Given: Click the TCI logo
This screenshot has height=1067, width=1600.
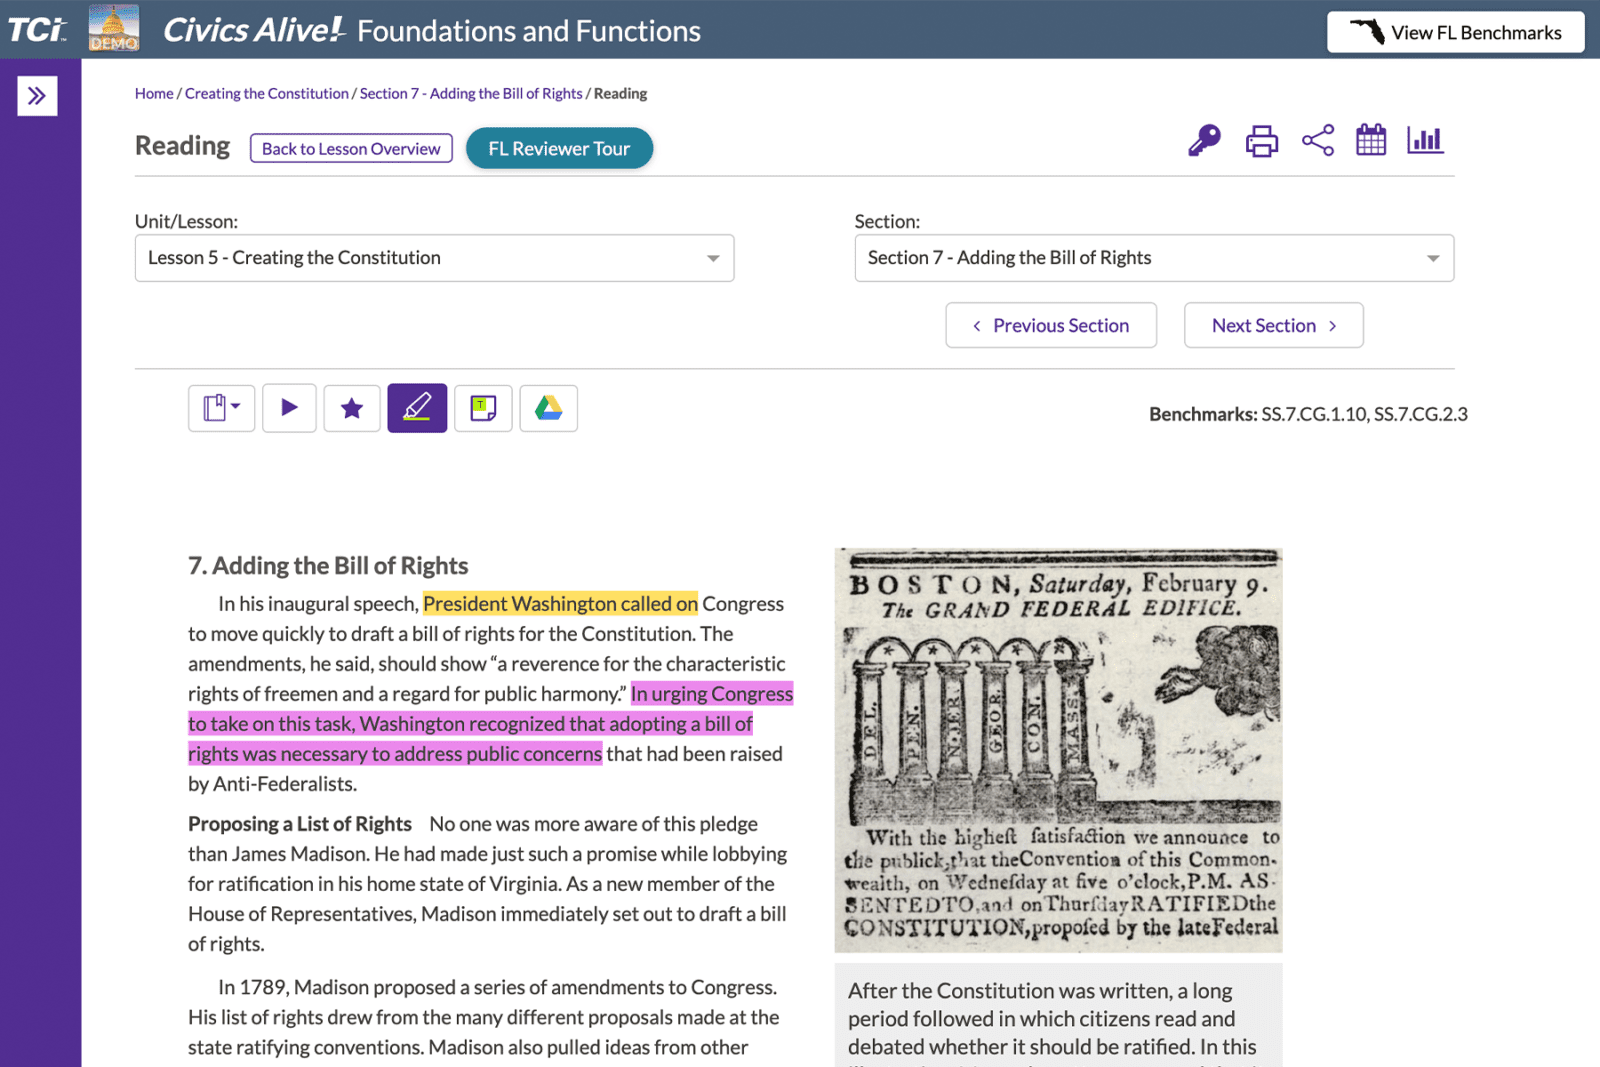Looking at the screenshot, I should [x=36, y=28].
